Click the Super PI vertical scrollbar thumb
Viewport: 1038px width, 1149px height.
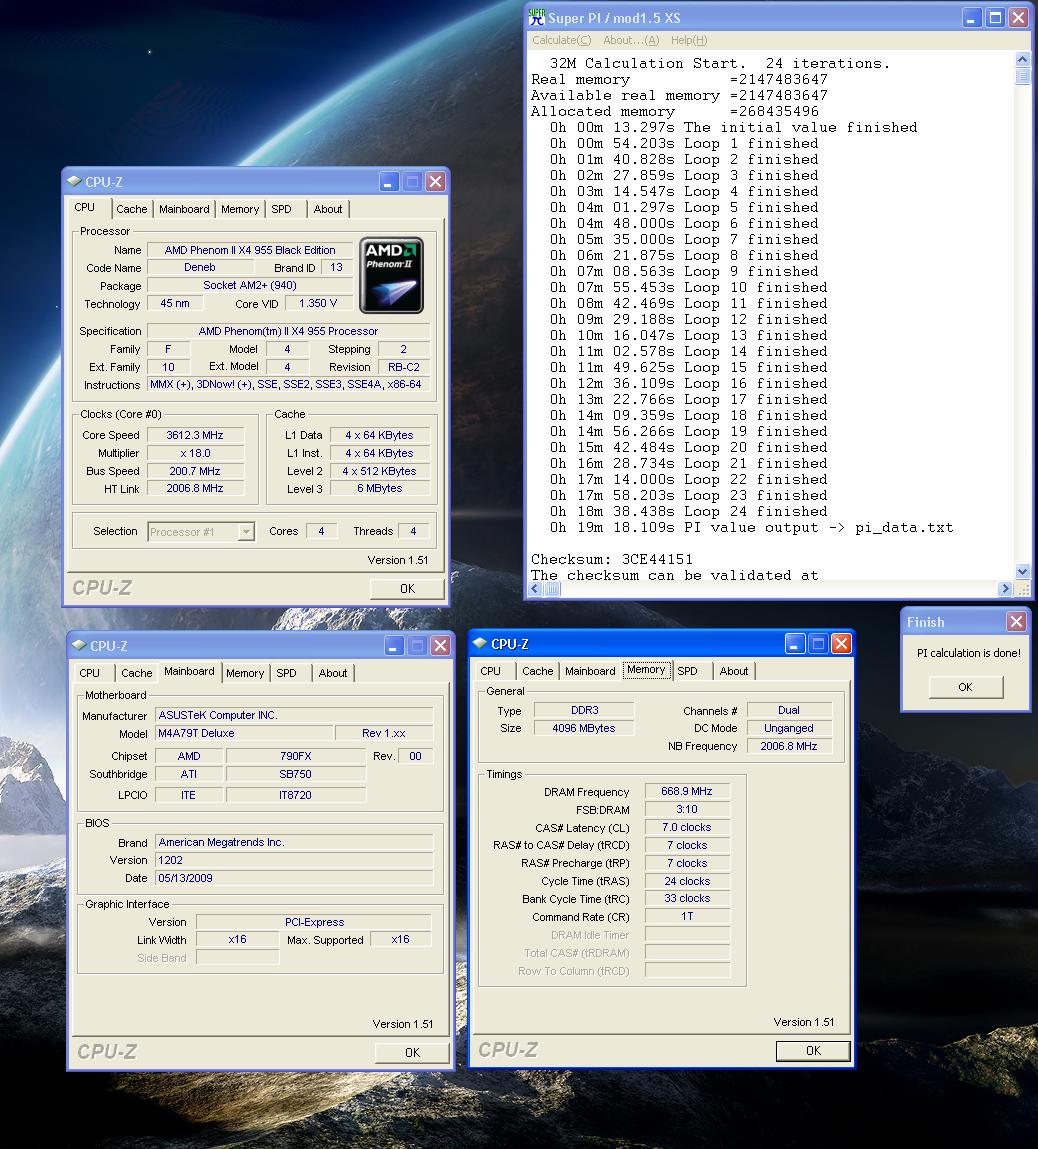(x=1023, y=75)
